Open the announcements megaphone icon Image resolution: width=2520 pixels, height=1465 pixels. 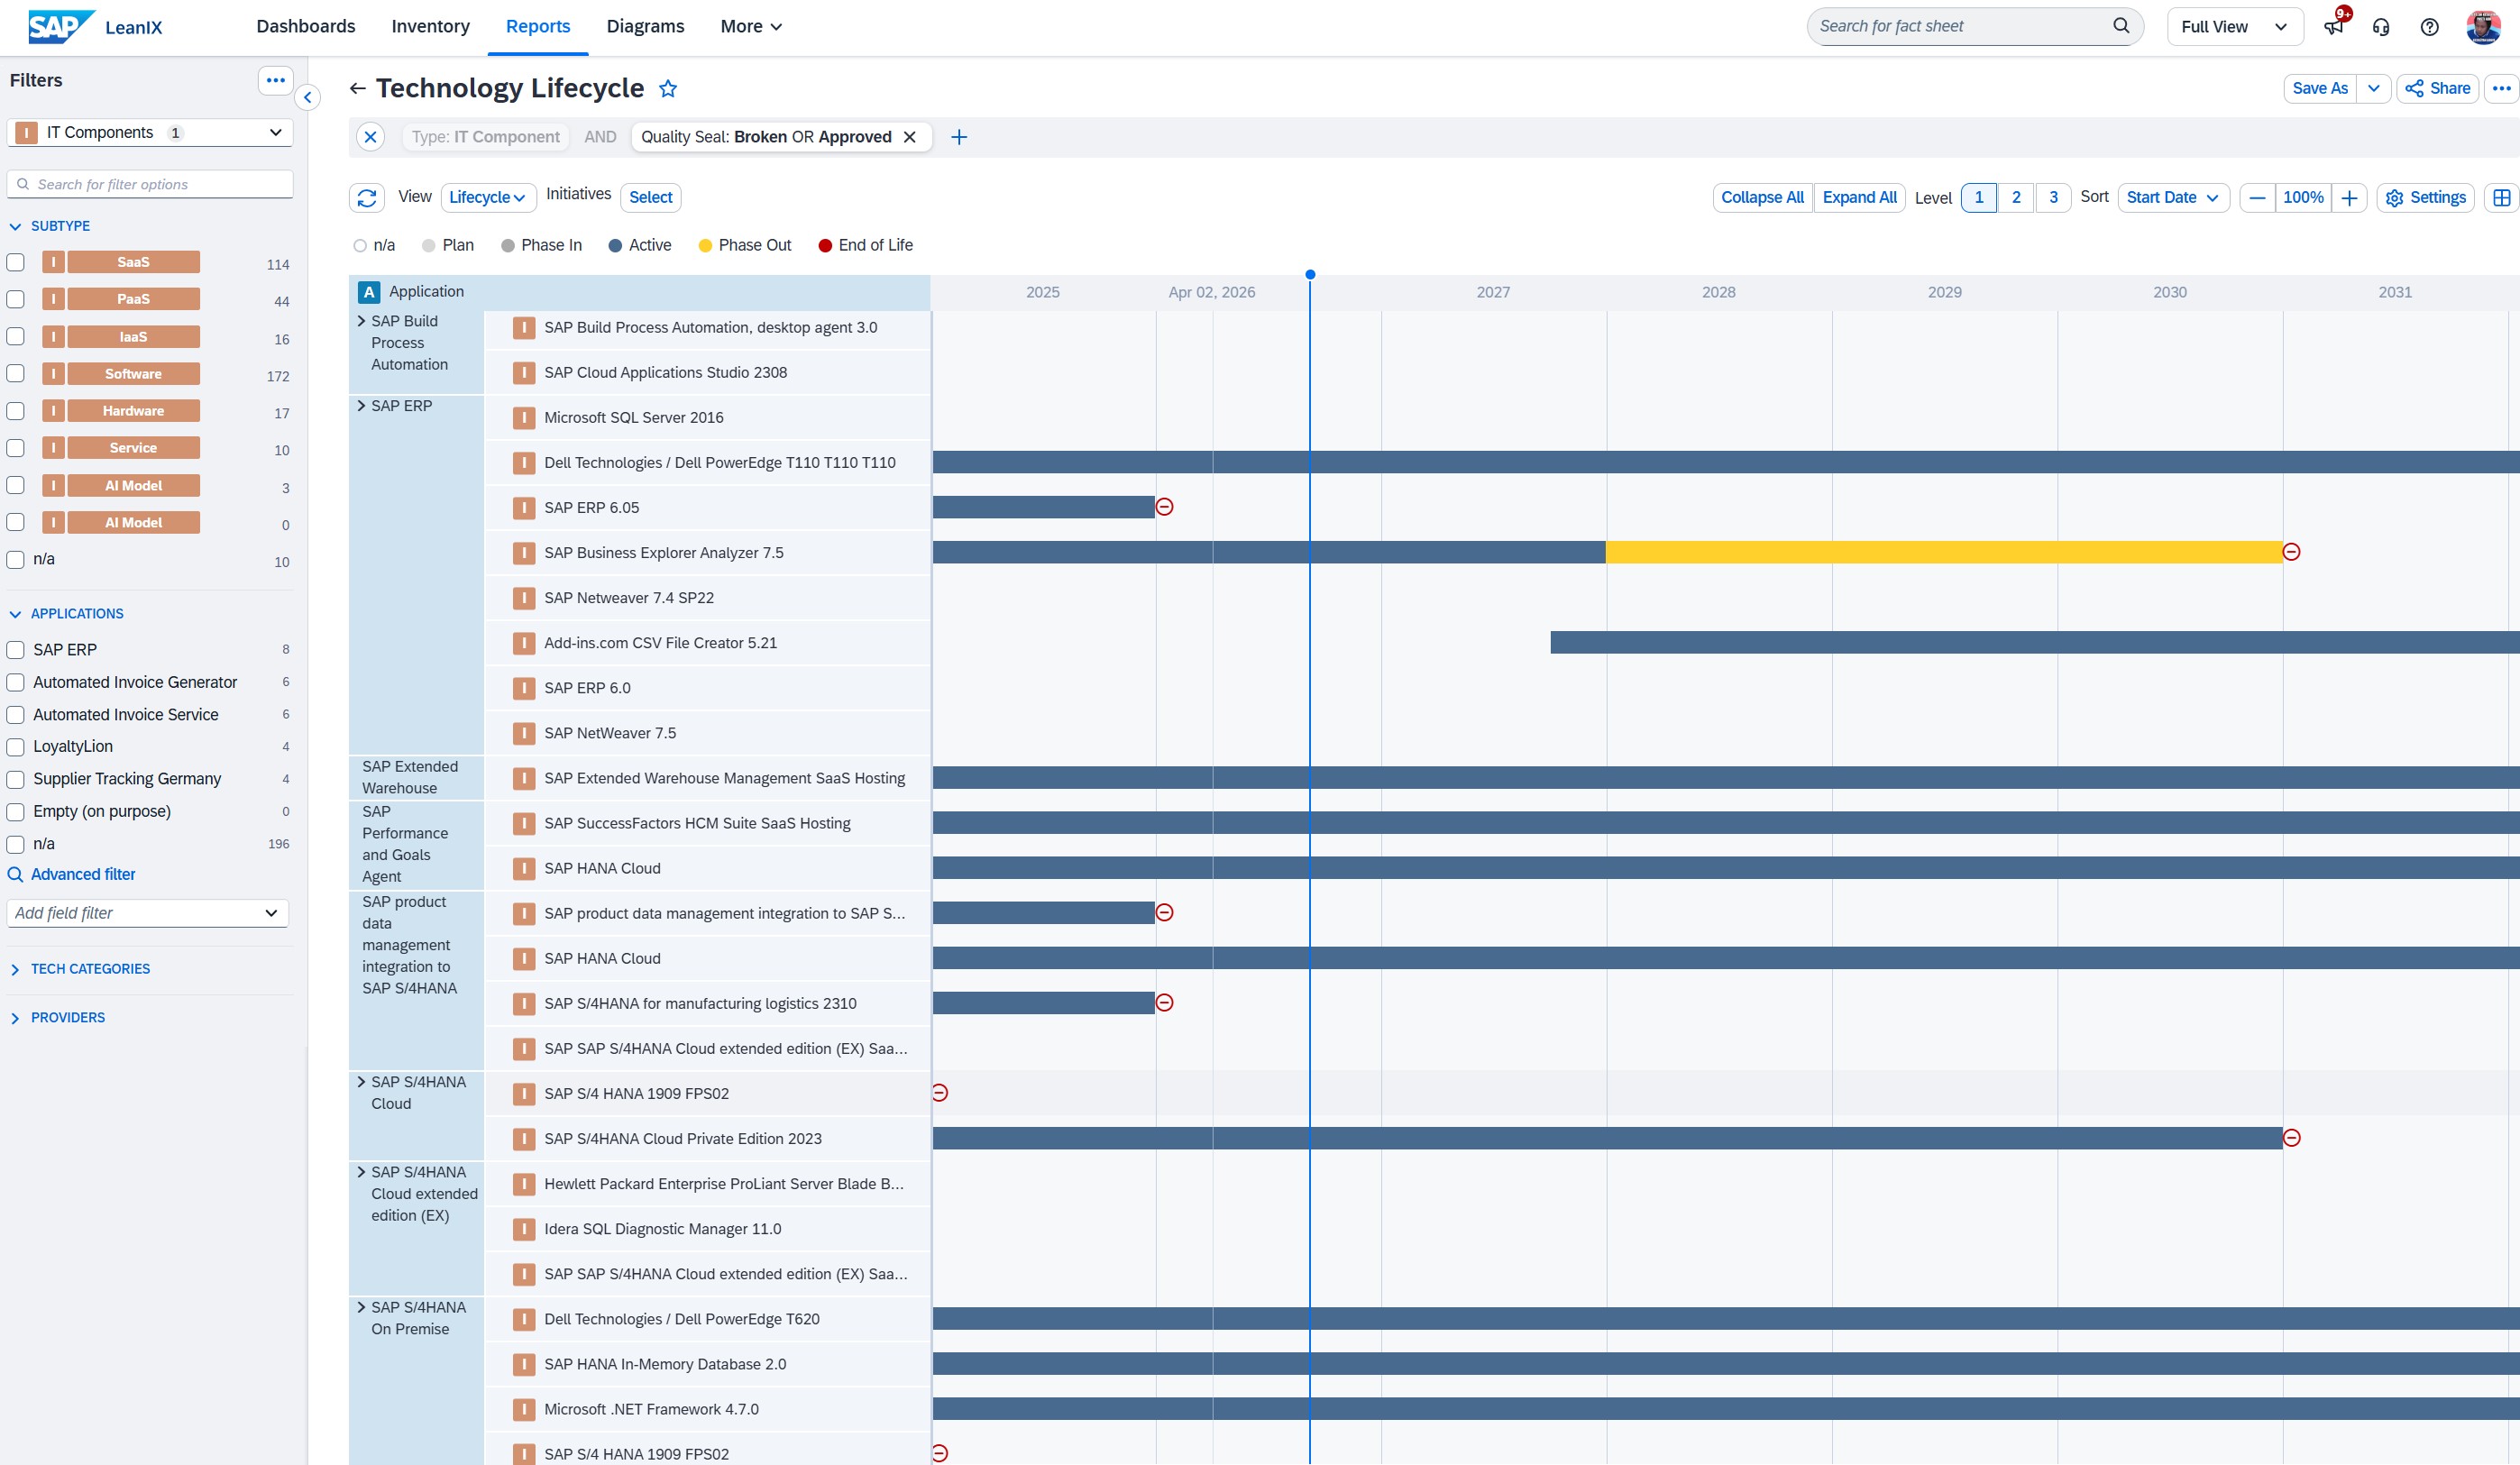pyautogui.click(x=2334, y=27)
